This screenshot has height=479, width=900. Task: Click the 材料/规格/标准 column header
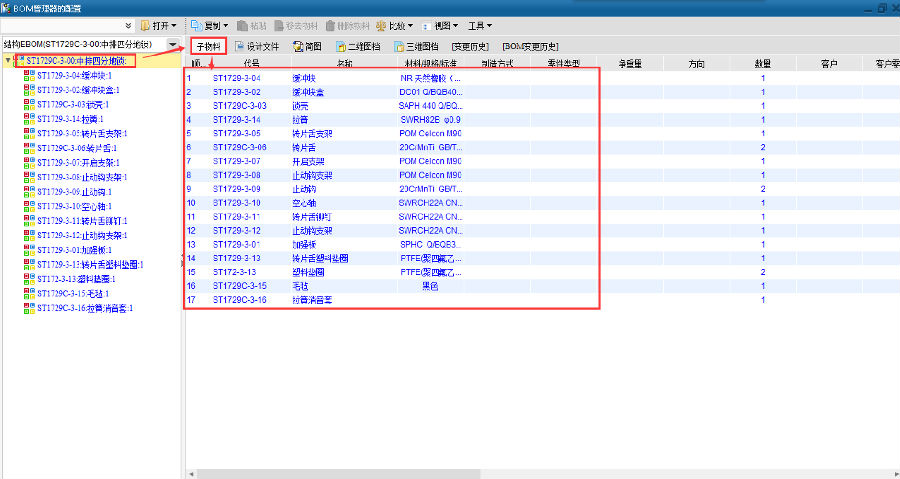tap(430, 63)
